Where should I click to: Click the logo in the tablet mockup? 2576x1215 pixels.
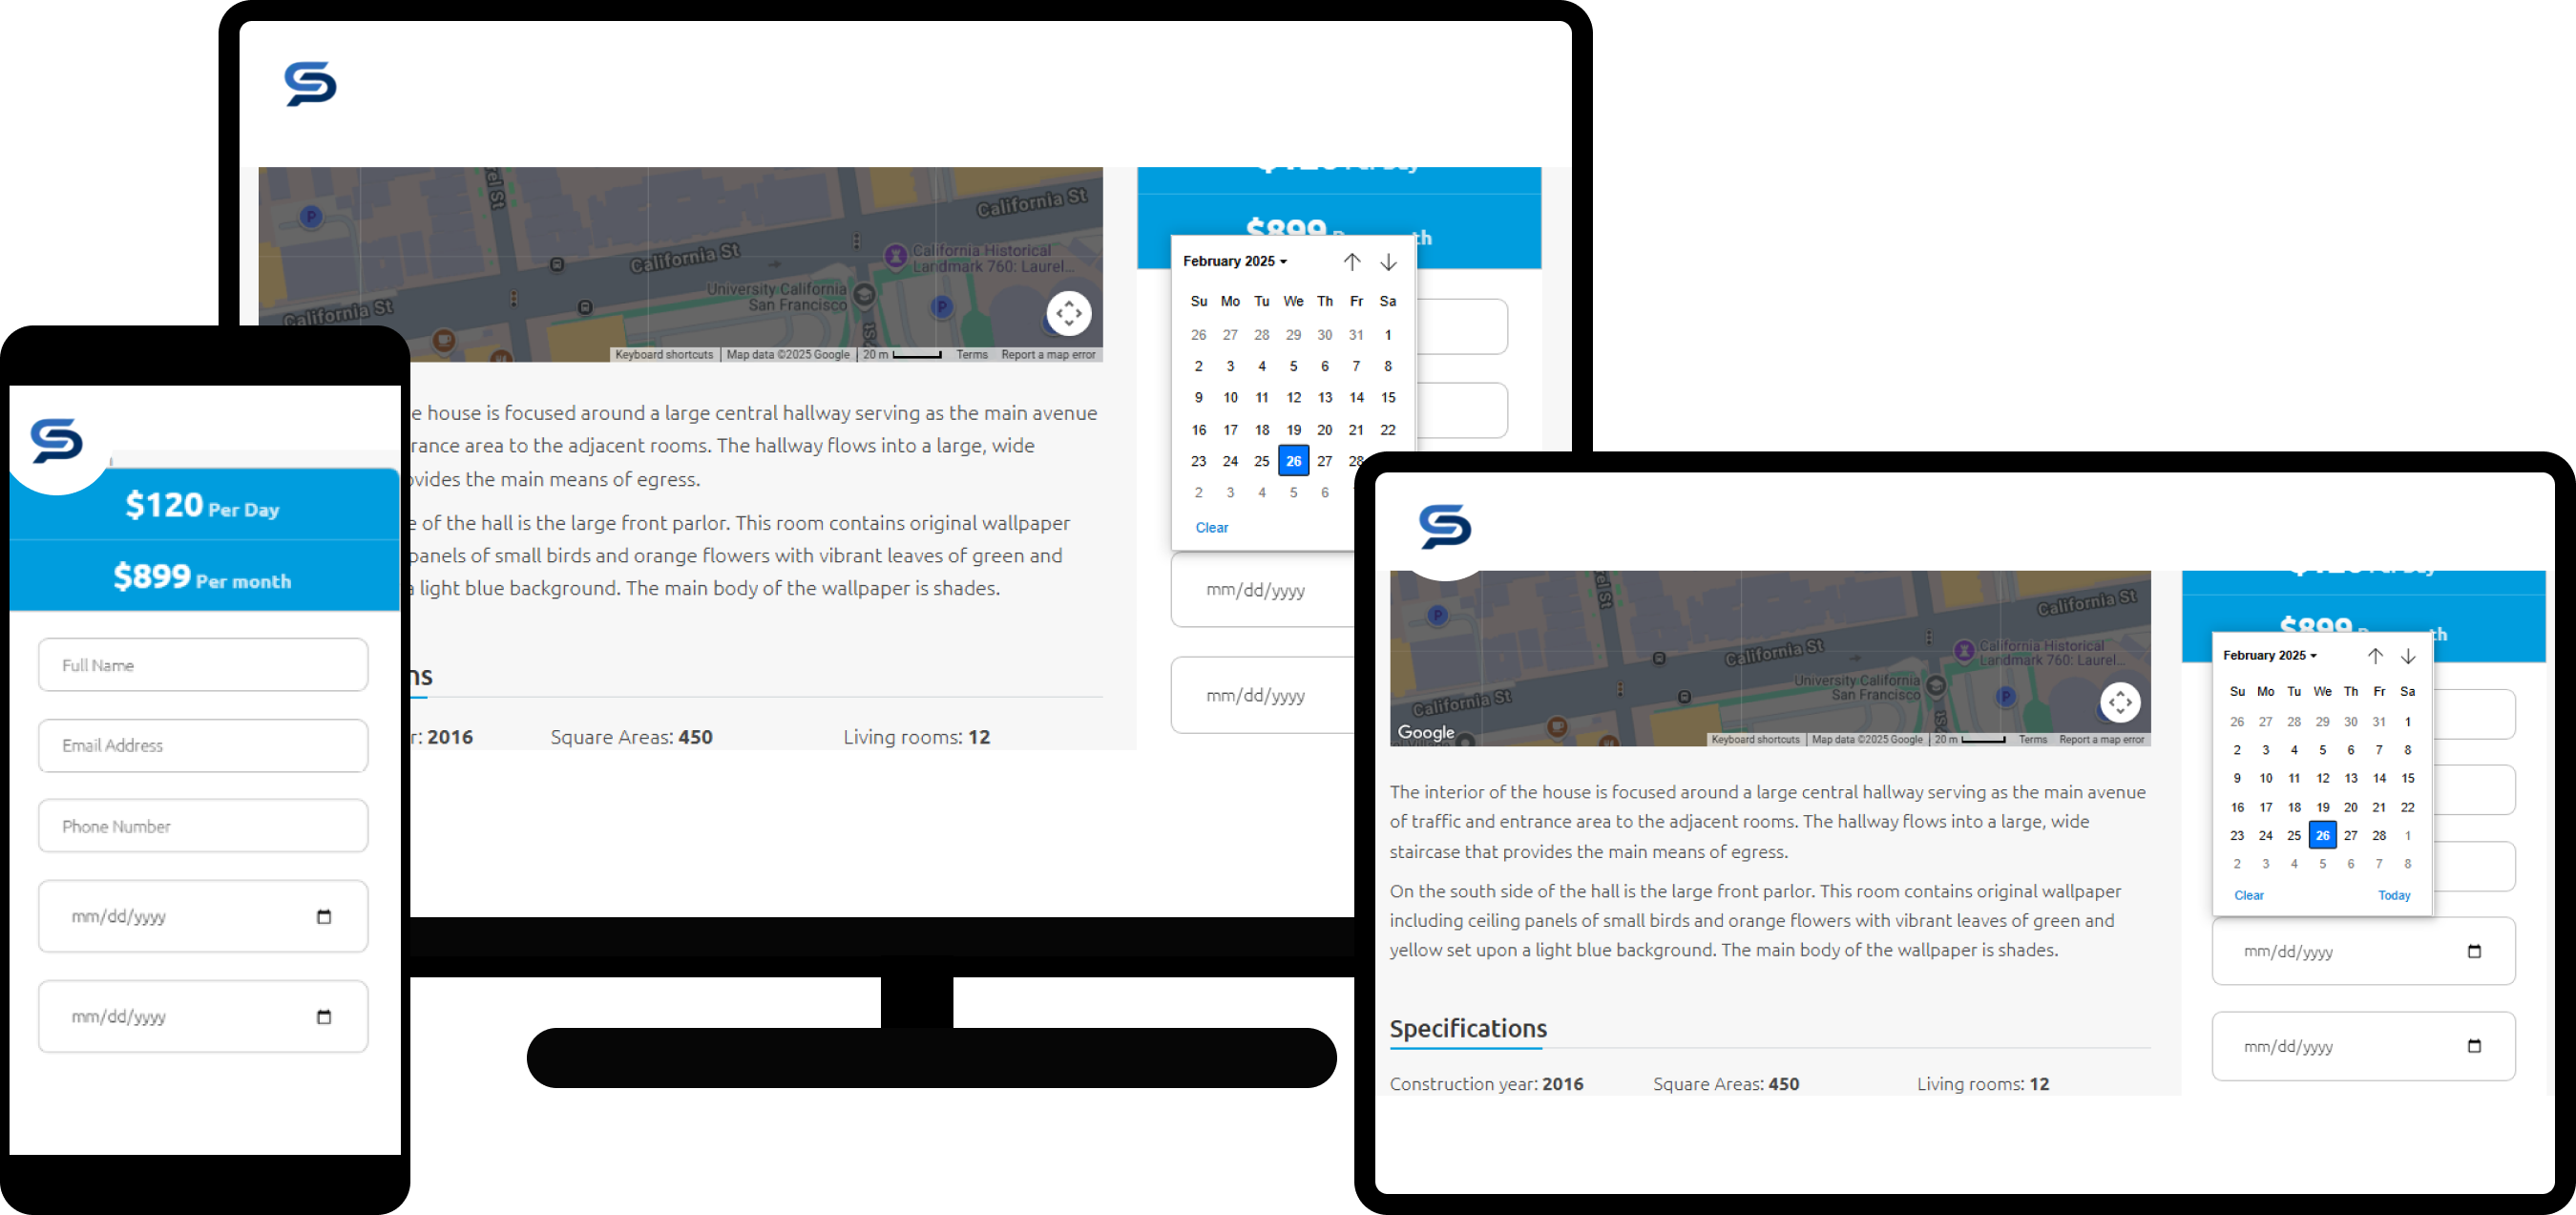[1445, 527]
